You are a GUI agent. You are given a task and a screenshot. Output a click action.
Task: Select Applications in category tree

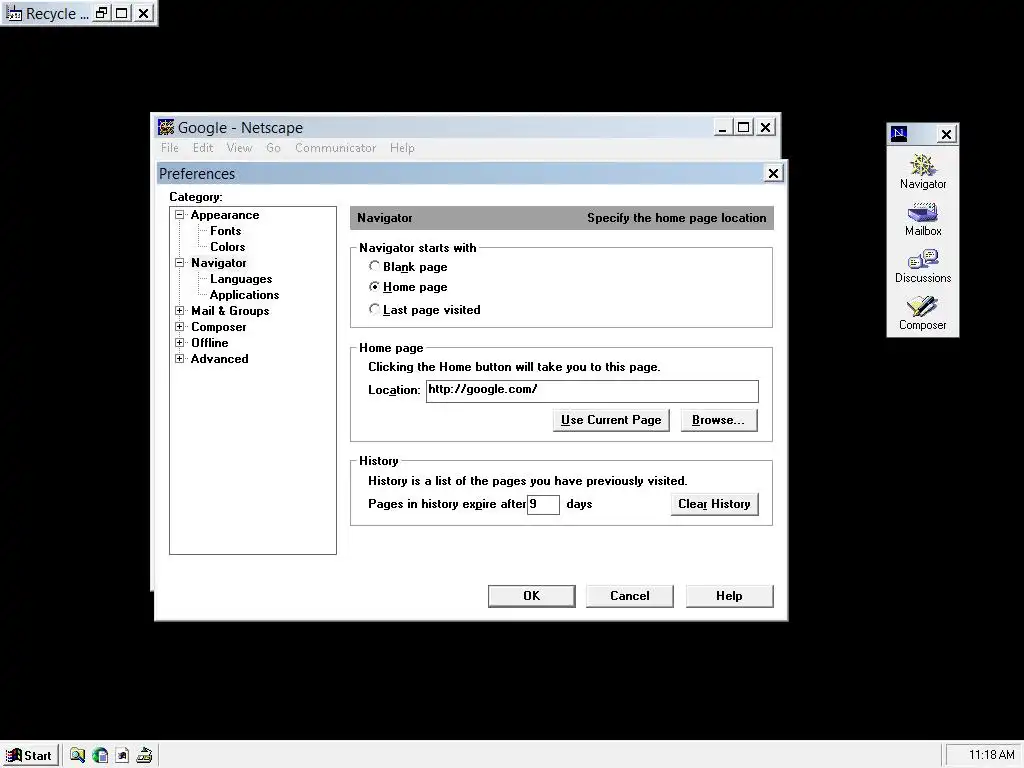(x=244, y=295)
